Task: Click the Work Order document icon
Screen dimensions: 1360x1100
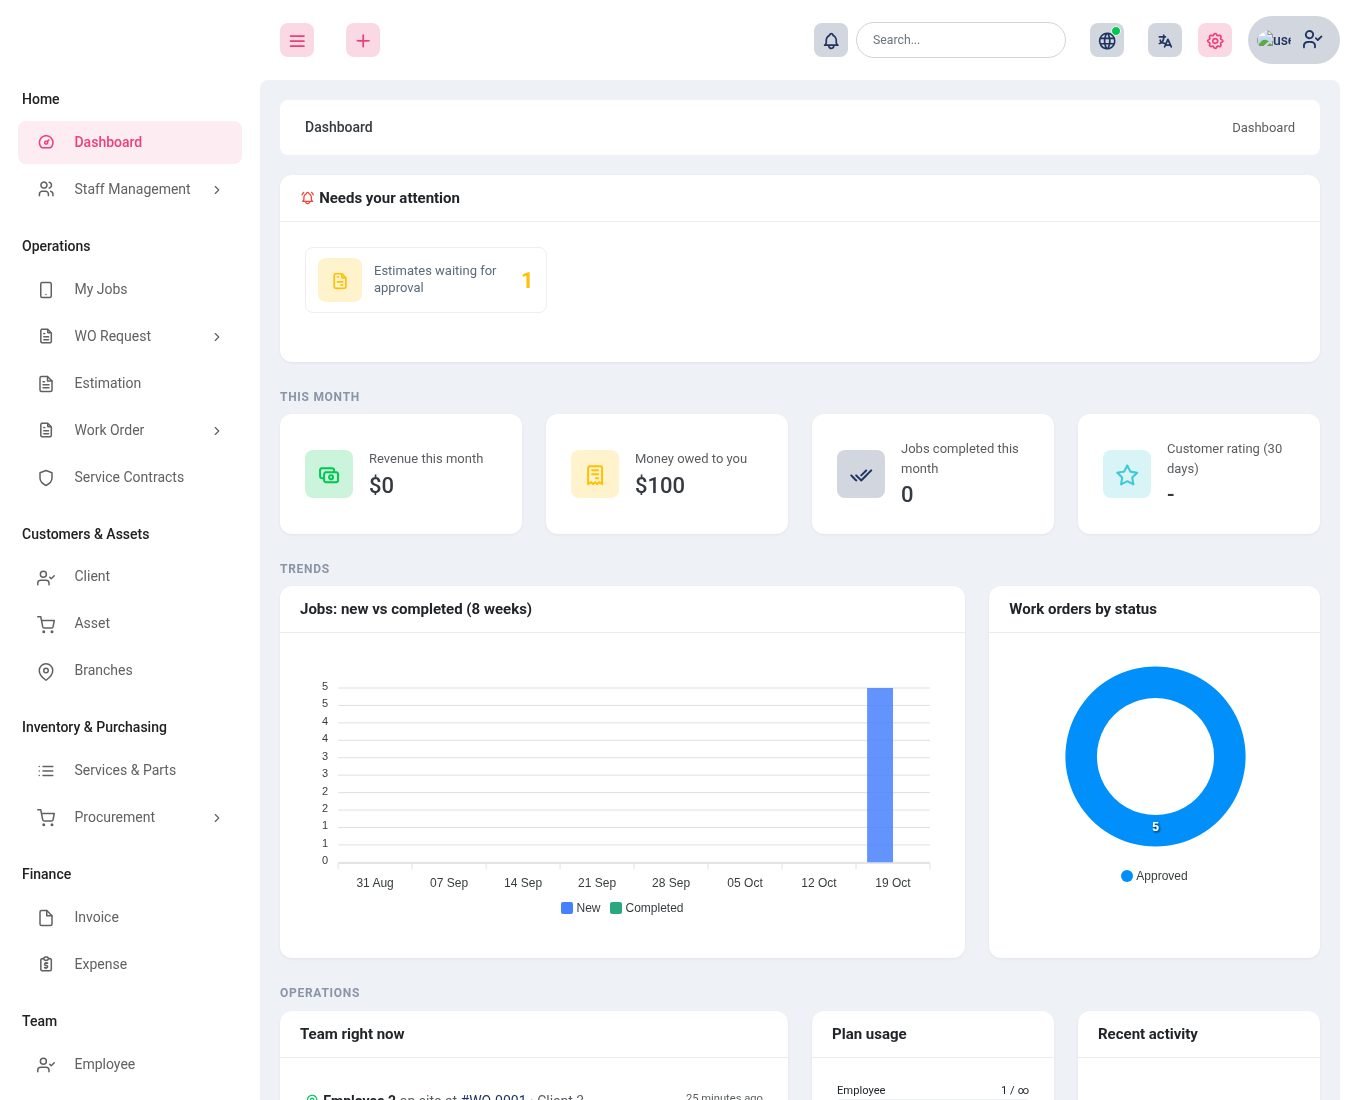Action: click(46, 430)
